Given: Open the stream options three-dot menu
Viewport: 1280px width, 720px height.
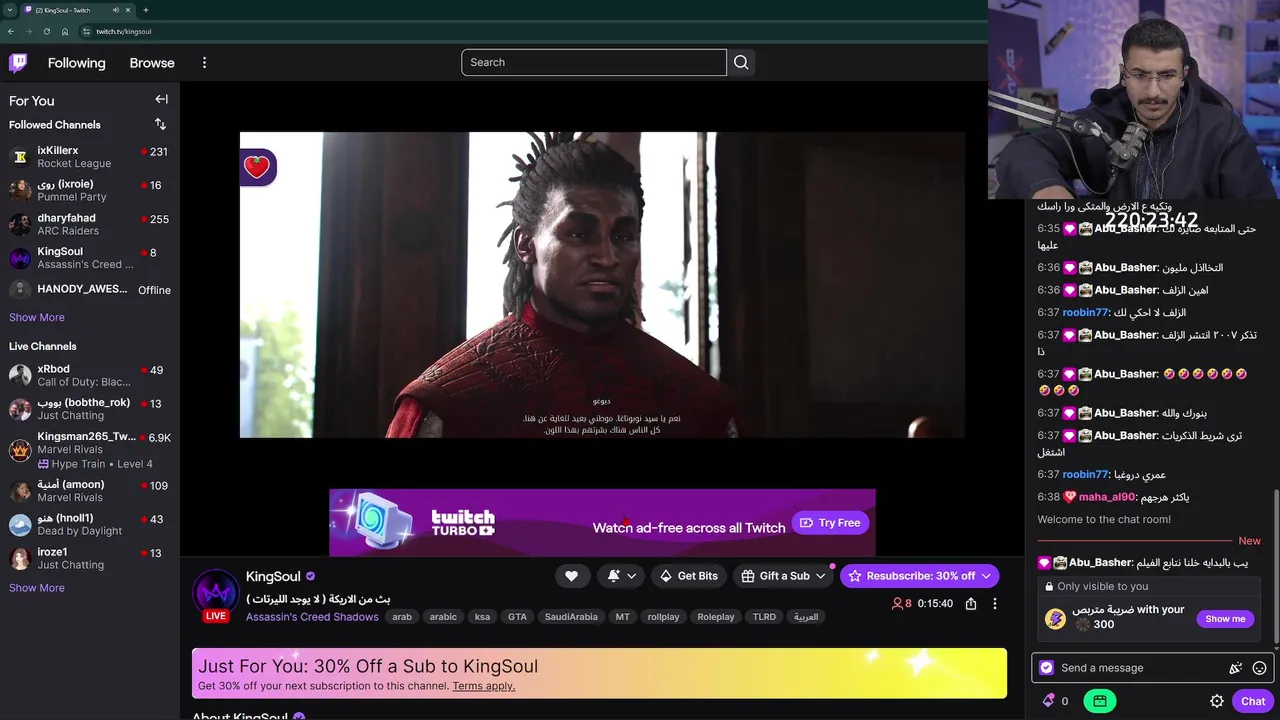Looking at the screenshot, I should (x=994, y=604).
